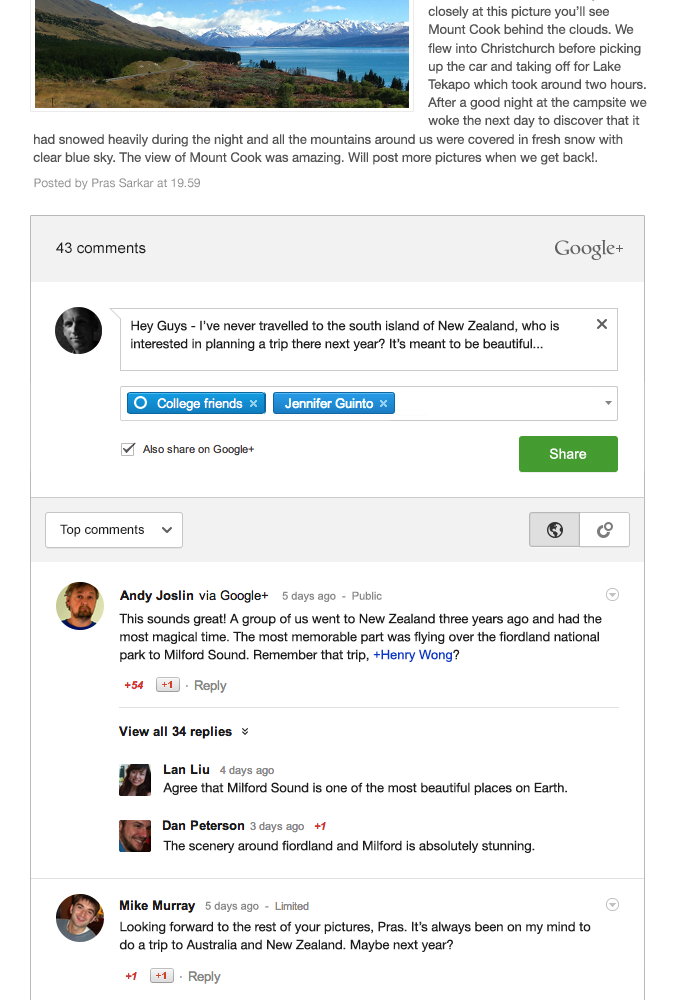This screenshot has height=1000, width=675.
Task: Remove Jennifer Guinto chip
Action: 383,404
